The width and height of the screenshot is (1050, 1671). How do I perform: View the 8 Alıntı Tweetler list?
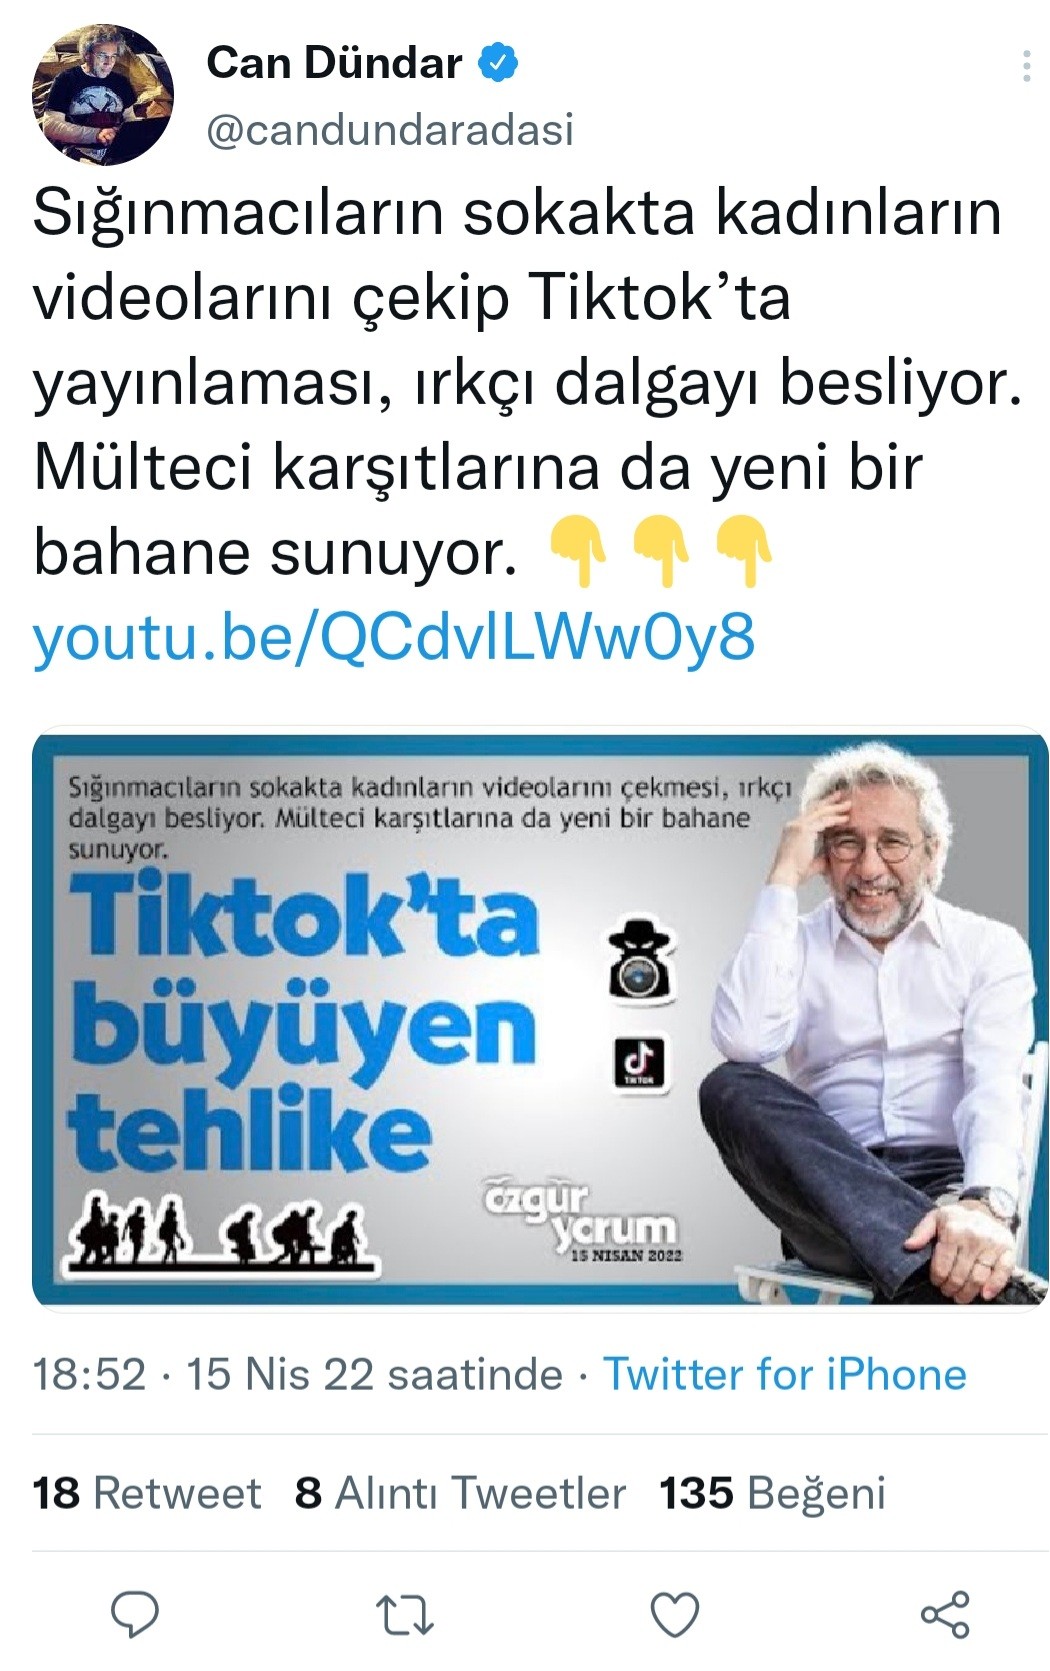pyautogui.click(x=460, y=1493)
